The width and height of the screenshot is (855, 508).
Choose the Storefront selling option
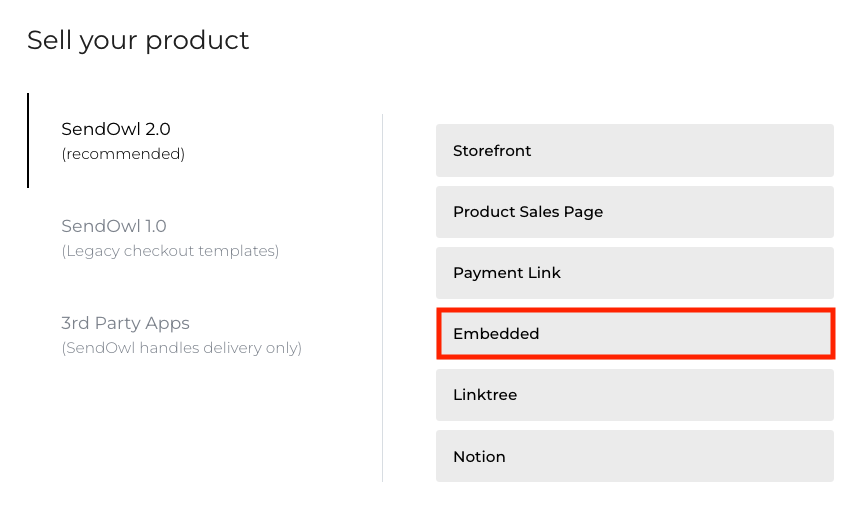tap(492, 151)
